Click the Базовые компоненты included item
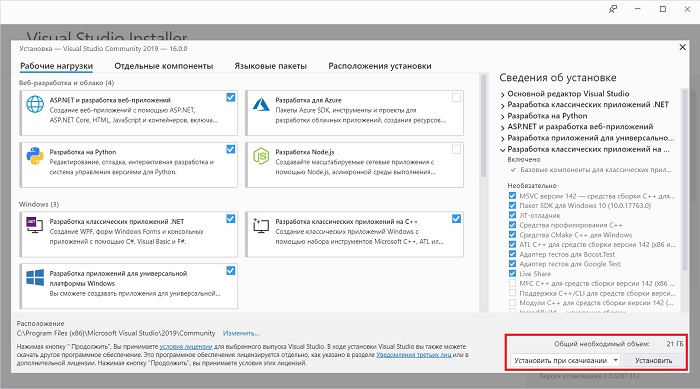The width and height of the screenshot is (700, 389). coord(596,170)
